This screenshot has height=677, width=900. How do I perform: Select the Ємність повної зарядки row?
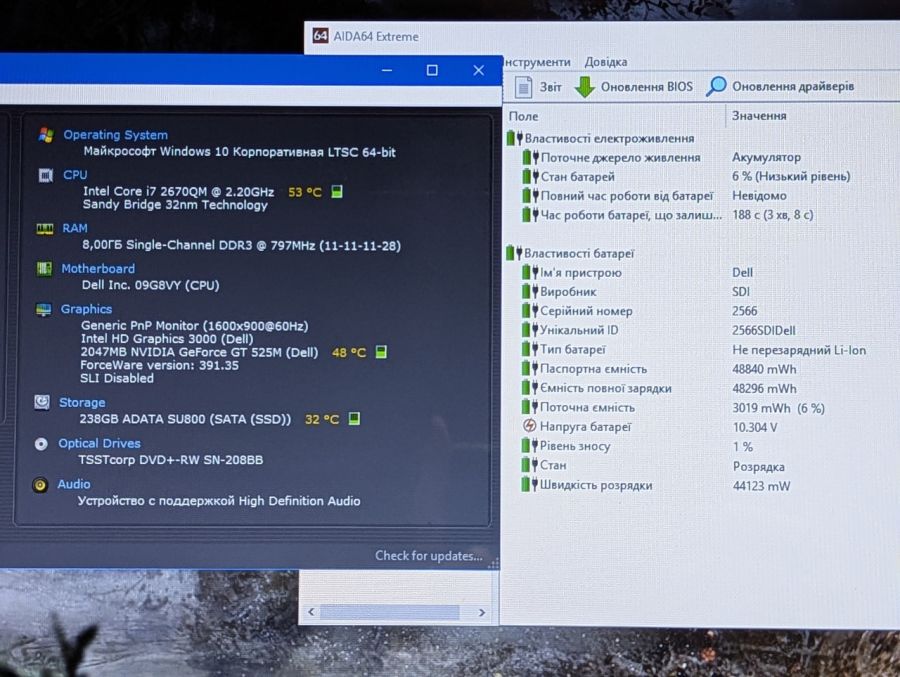[703, 388]
